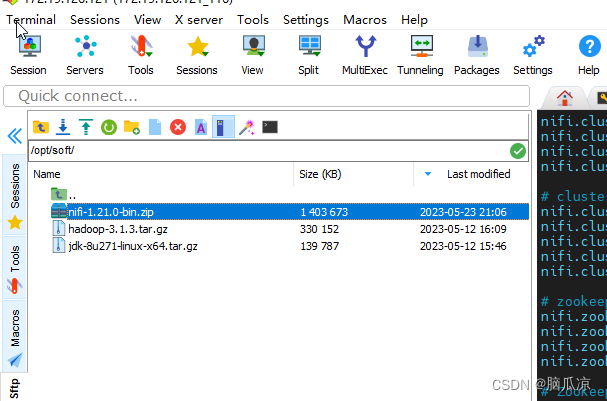Switch to Macros side tab
Viewport: 607px width, 401px height.
coord(15,336)
